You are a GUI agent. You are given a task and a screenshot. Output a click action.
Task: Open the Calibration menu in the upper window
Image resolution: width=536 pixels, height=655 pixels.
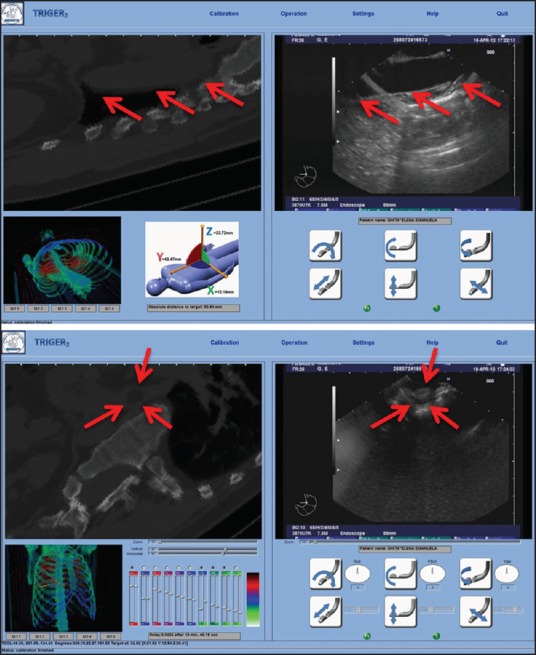click(x=224, y=13)
